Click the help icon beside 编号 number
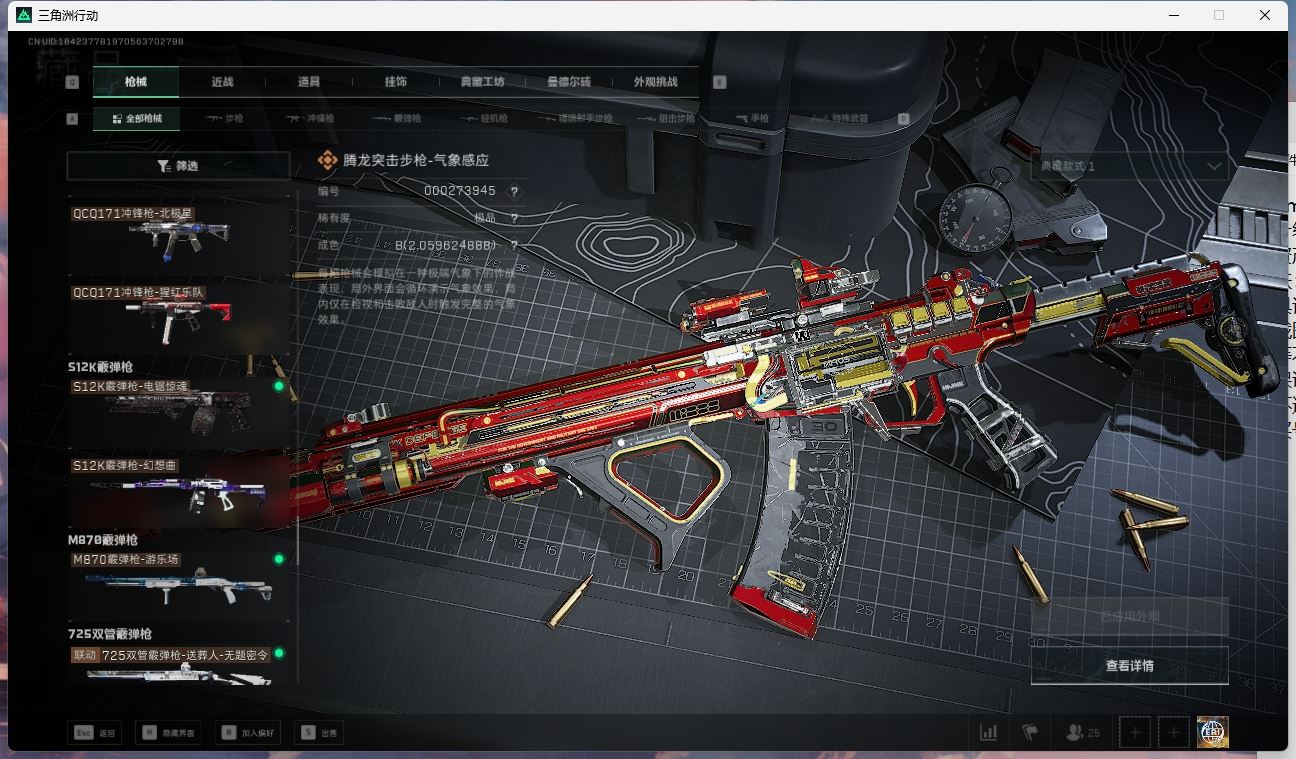 pos(515,192)
